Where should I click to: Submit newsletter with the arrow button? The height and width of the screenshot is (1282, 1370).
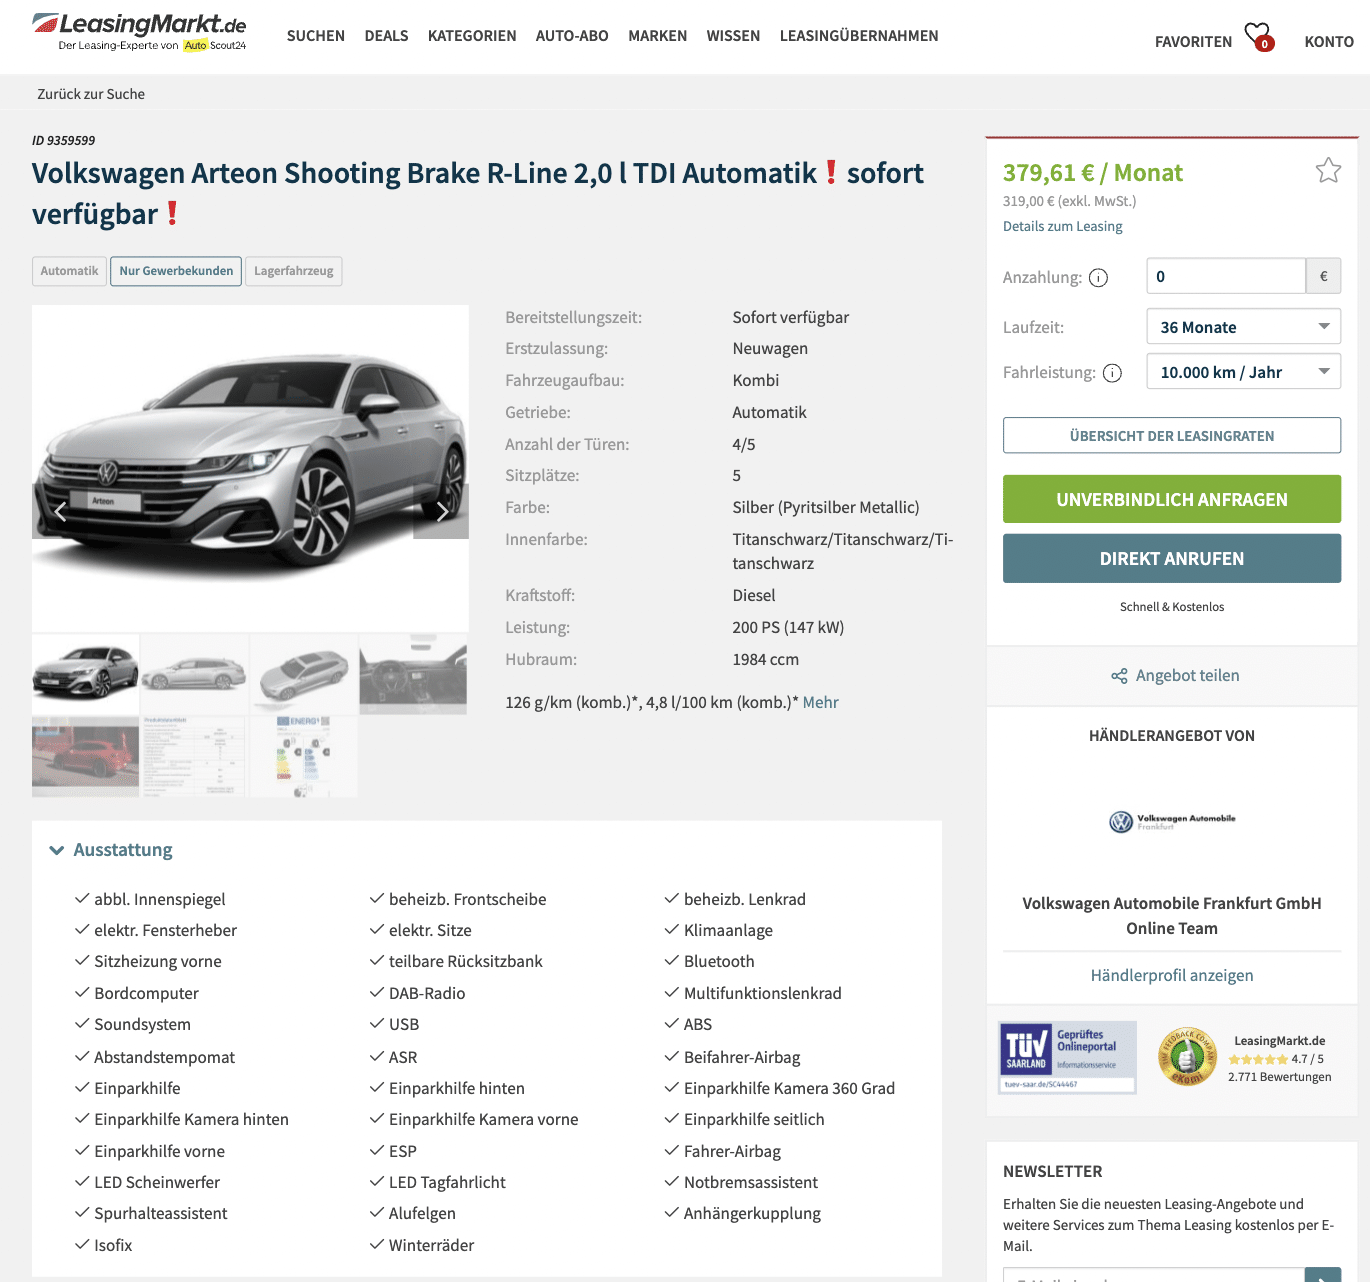(x=1323, y=1275)
